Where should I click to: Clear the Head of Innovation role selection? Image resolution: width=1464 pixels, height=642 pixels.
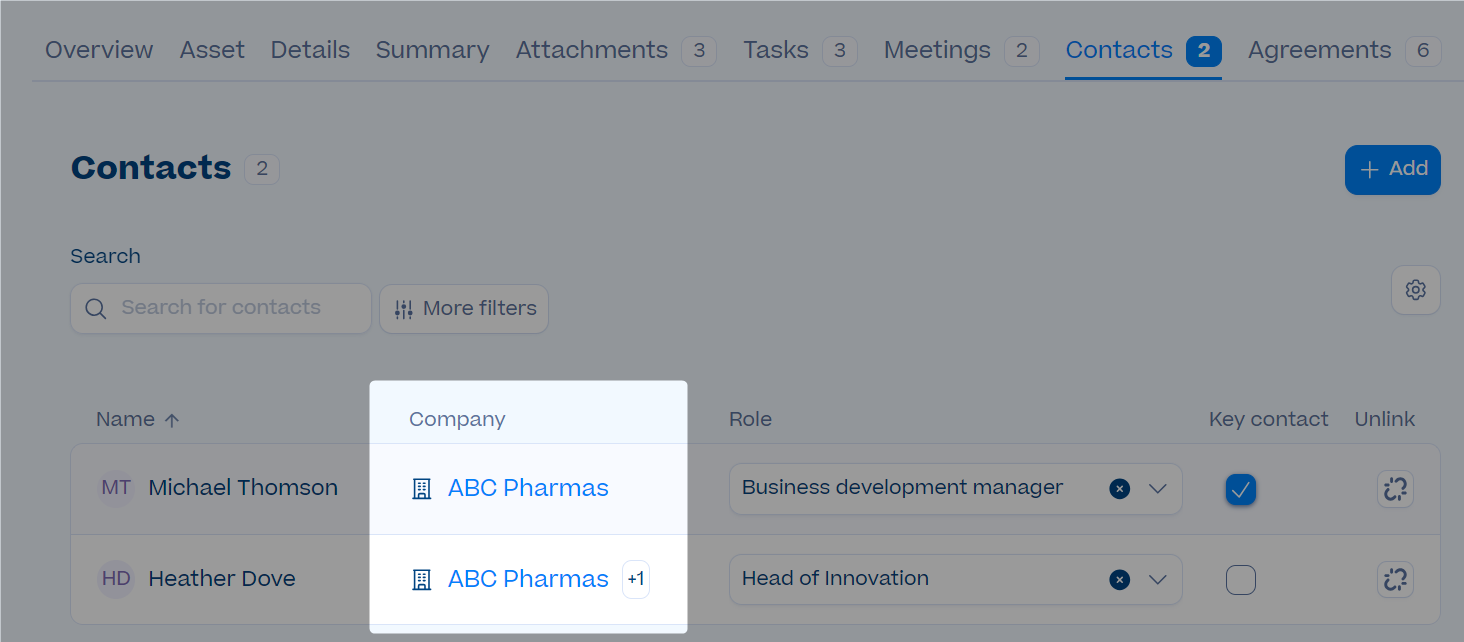(x=1120, y=580)
